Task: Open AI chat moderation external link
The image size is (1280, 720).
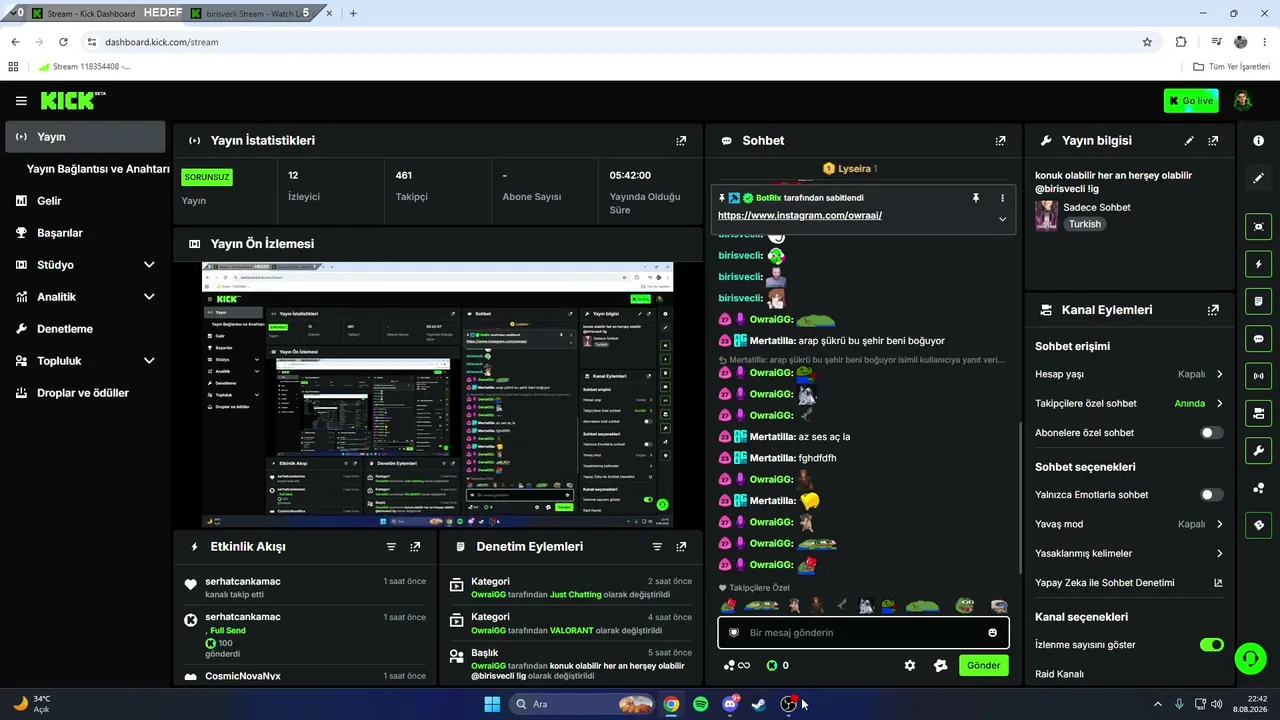Action: click(1218, 583)
